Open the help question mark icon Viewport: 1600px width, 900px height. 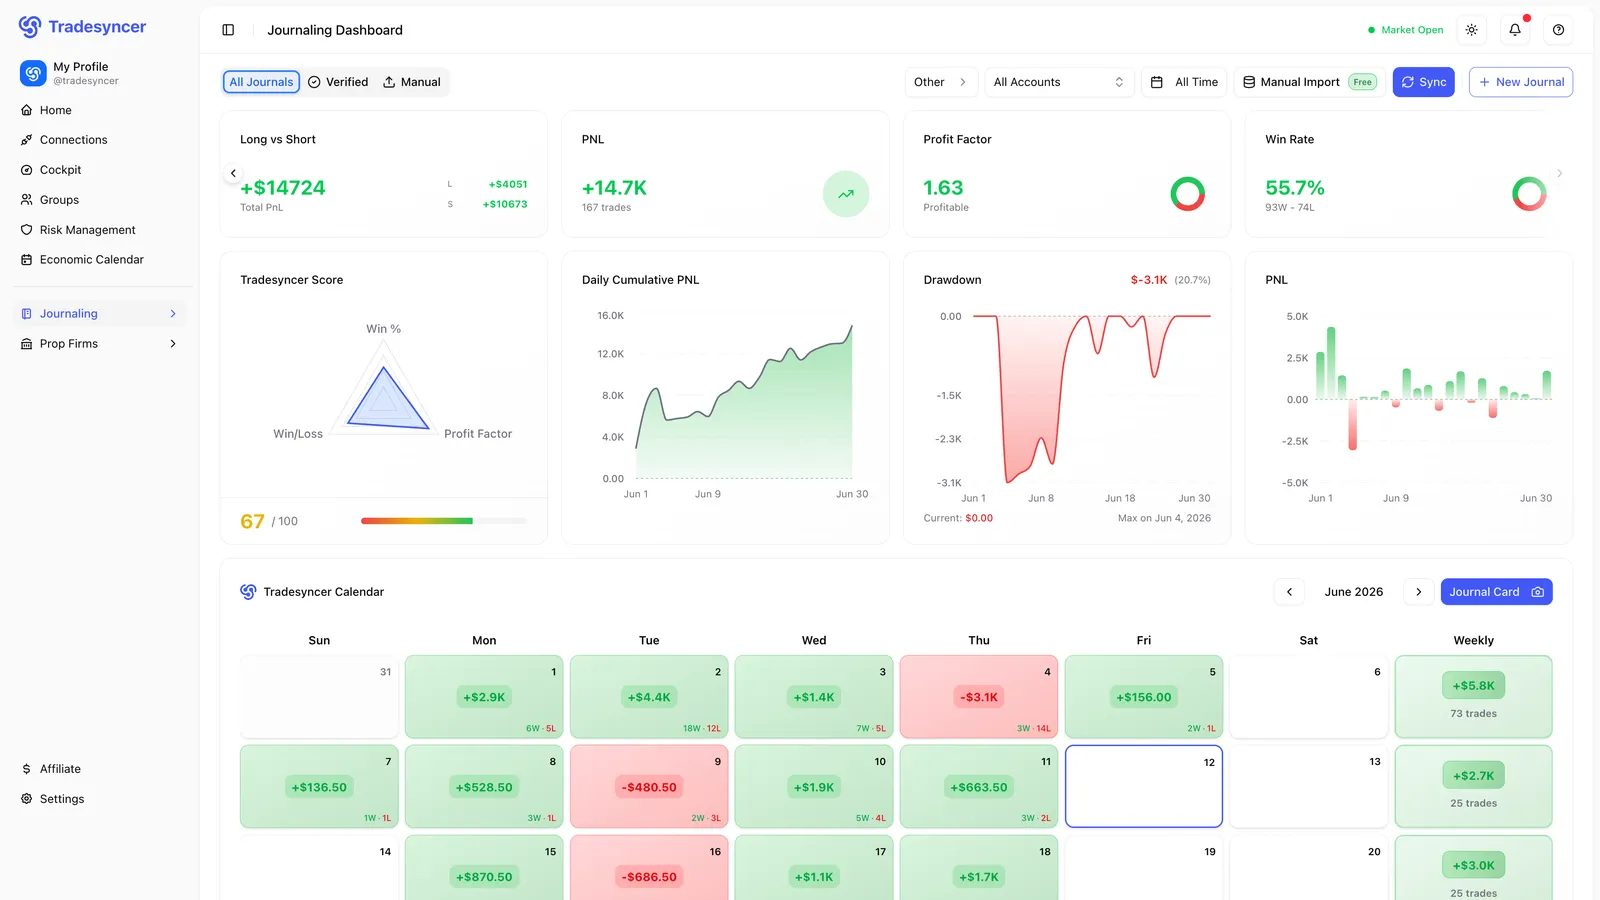click(1558, 30)
